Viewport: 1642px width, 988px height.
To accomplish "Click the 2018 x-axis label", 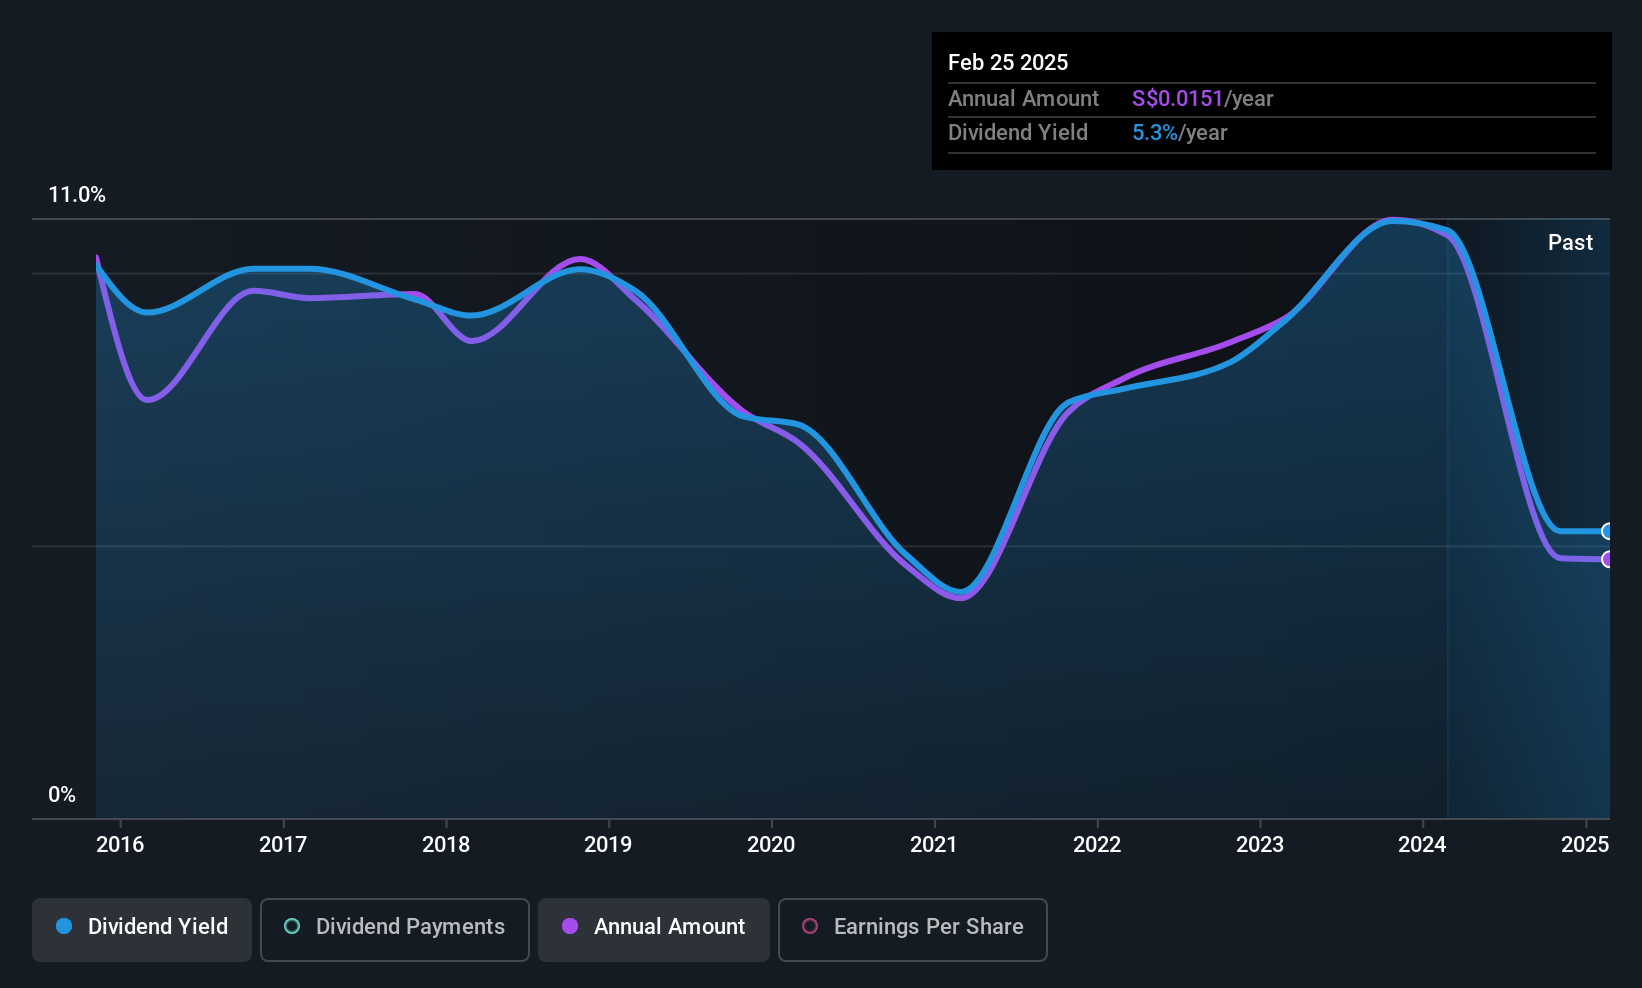I will pos(446,844).
